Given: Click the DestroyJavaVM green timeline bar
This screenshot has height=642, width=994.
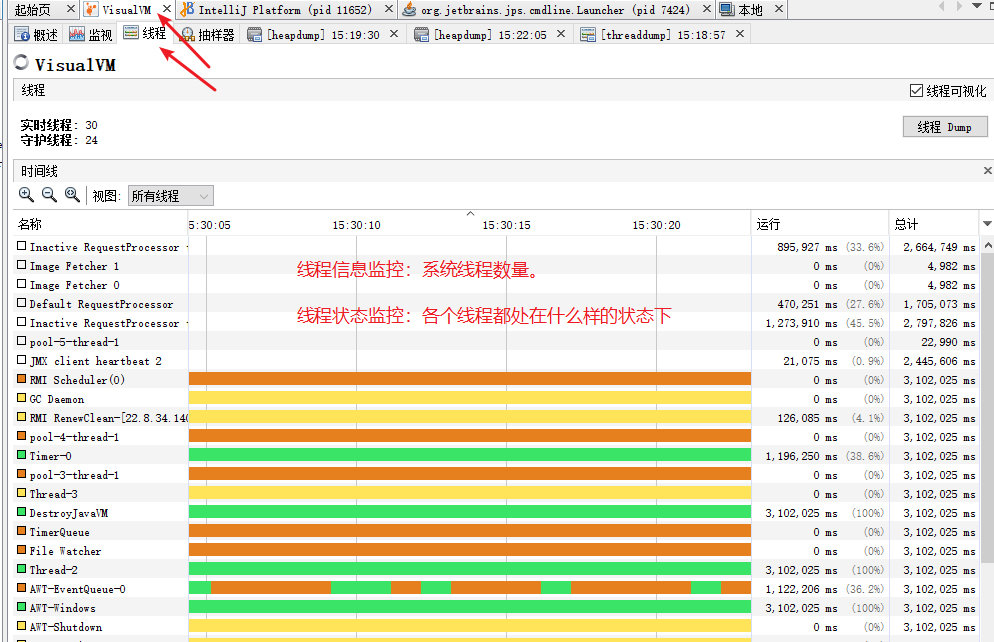Looking at the screenshot, I should [470, 512].
